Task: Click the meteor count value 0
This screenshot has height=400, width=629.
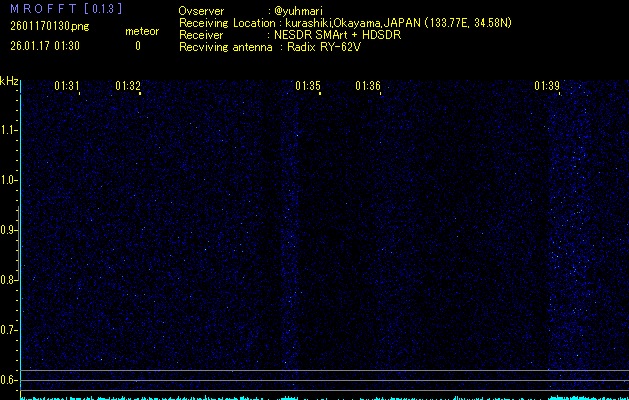Action: pos(138,46)
